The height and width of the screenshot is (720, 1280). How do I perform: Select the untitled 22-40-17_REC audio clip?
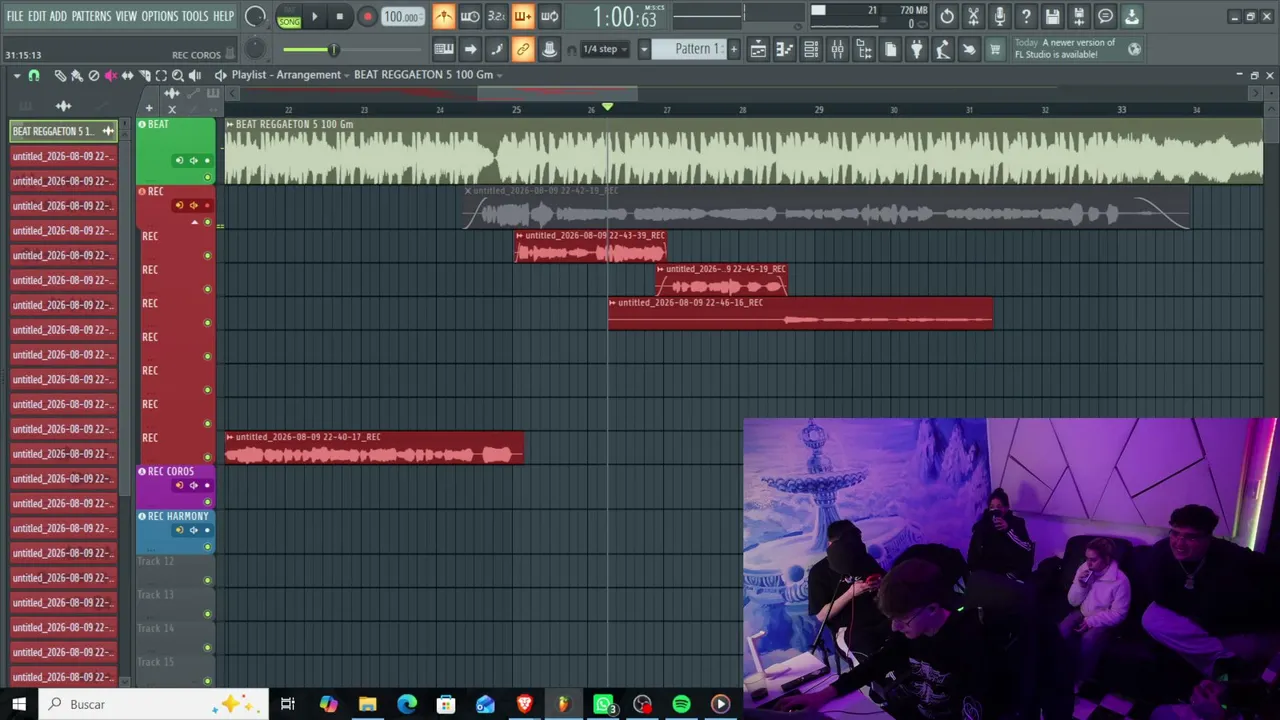pyautogui.click(x=373, y=448)
